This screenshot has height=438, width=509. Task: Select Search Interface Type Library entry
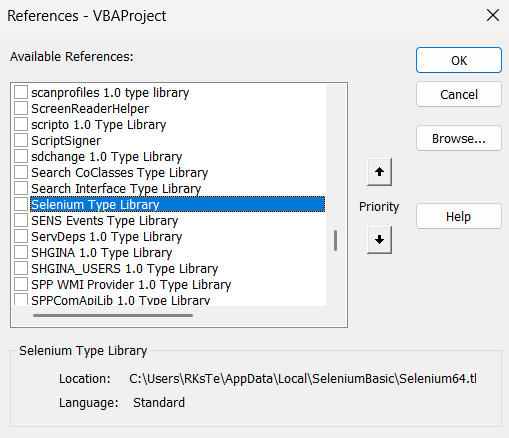[116, 189]
